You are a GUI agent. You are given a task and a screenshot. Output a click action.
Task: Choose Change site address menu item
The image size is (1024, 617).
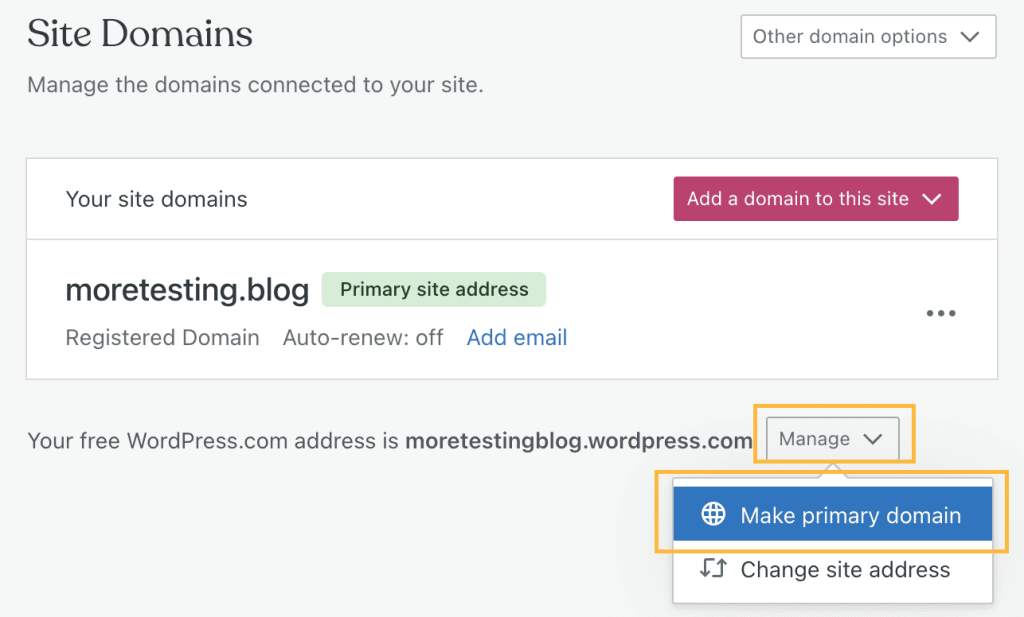coord(845,570)
